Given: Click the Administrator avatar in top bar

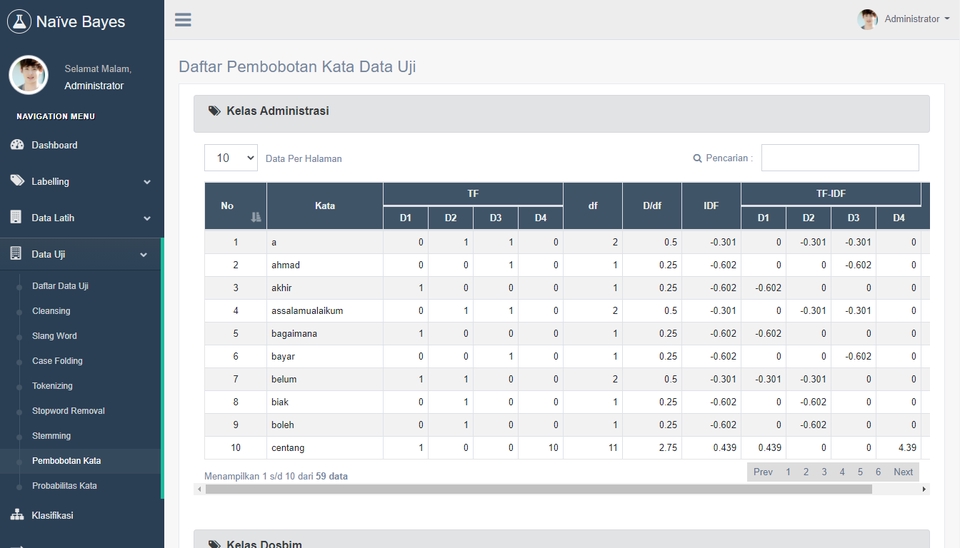Looking at the screenshot, I should [x=867, y=19].
